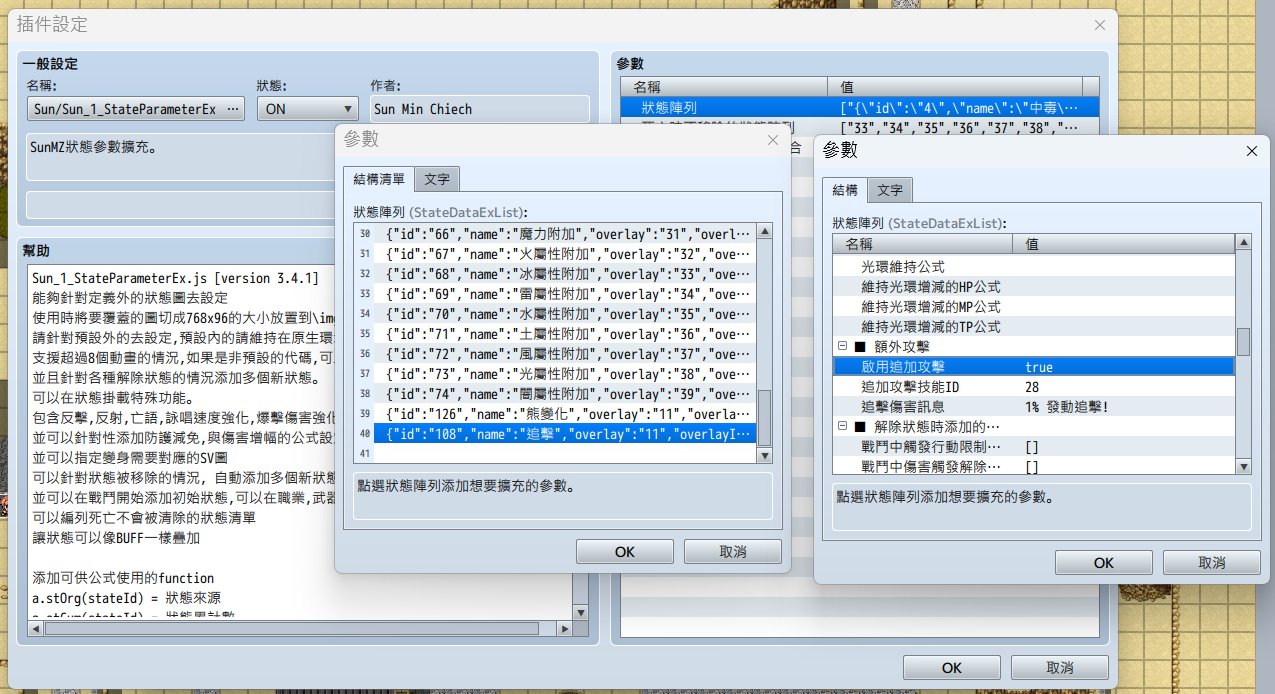Click scroll-down arrow in right dialog table
The image size is (1275, 694).
[x=1243, y=467]
